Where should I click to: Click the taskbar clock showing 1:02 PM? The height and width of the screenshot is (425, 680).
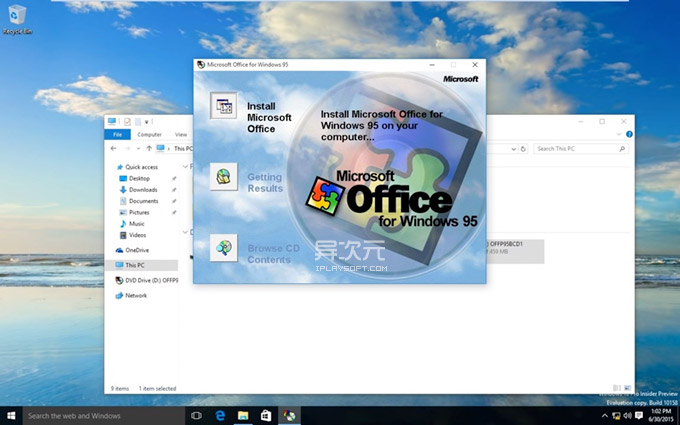tap(661, 415)
